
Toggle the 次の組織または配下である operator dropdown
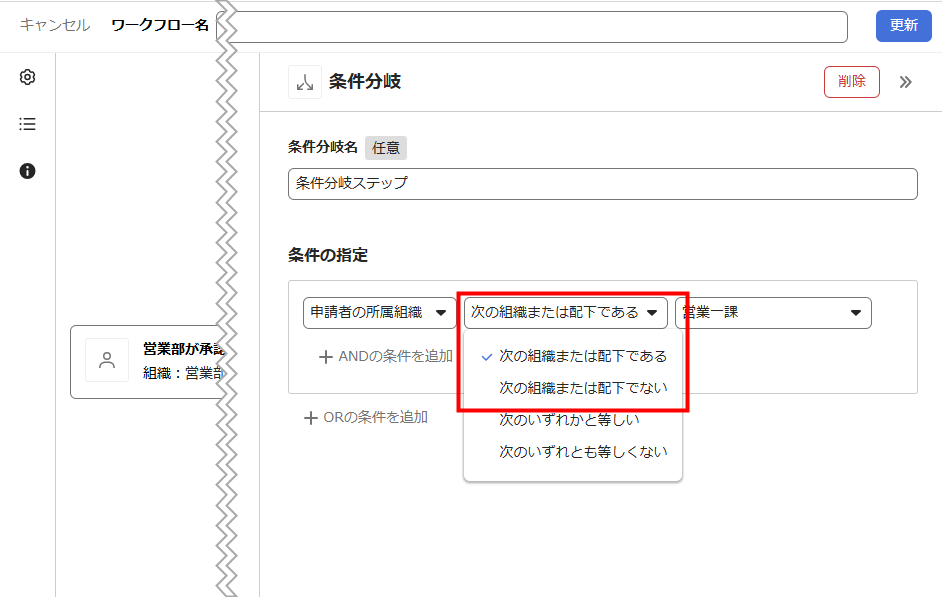pyautogui.click(x=565, y=313)
